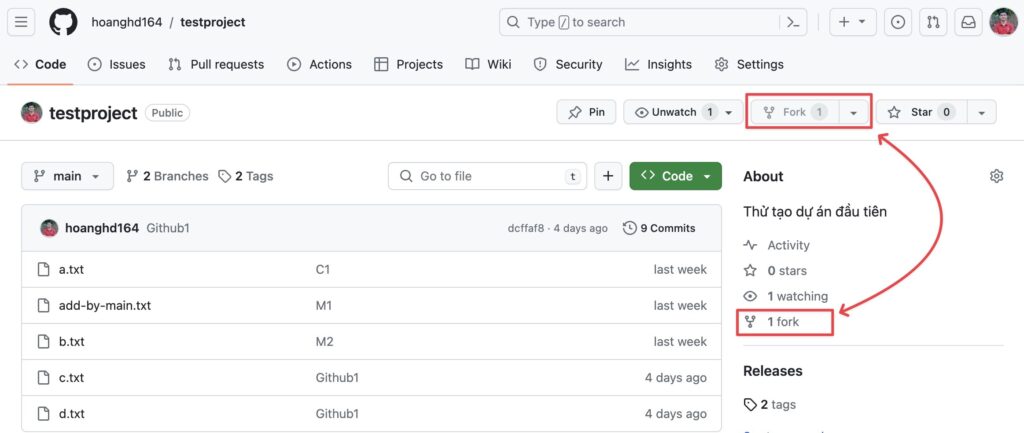The height and width of the screenshot is (433, 1024).
Task: Focus the Go to file search box
Action: pyautogui.click(x=487, y=176)
